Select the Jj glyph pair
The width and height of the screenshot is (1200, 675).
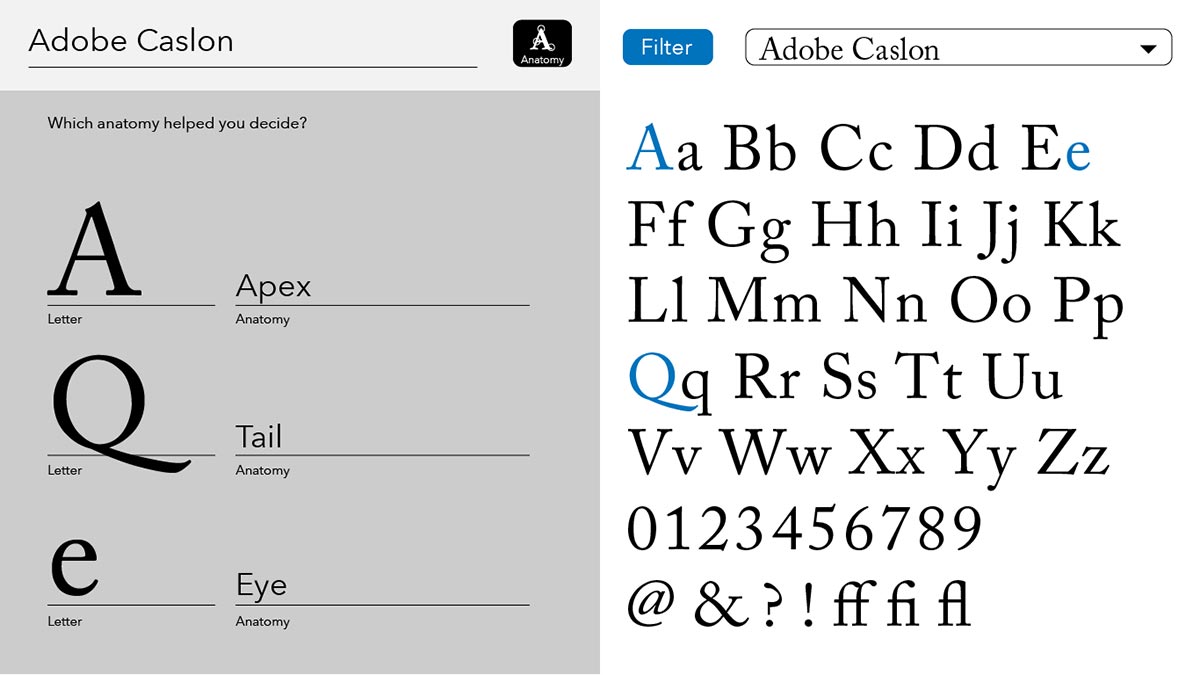pos(1001,230)
